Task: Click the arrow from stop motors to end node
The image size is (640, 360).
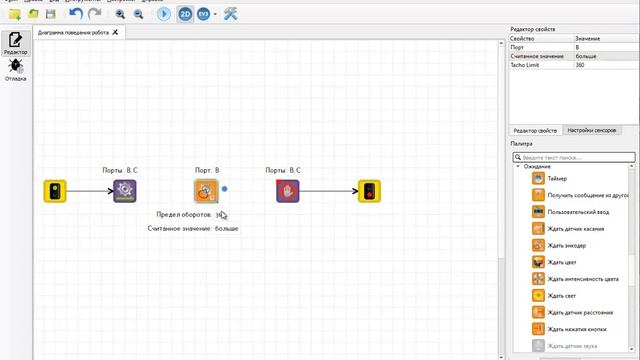Action: pos(329,191)
